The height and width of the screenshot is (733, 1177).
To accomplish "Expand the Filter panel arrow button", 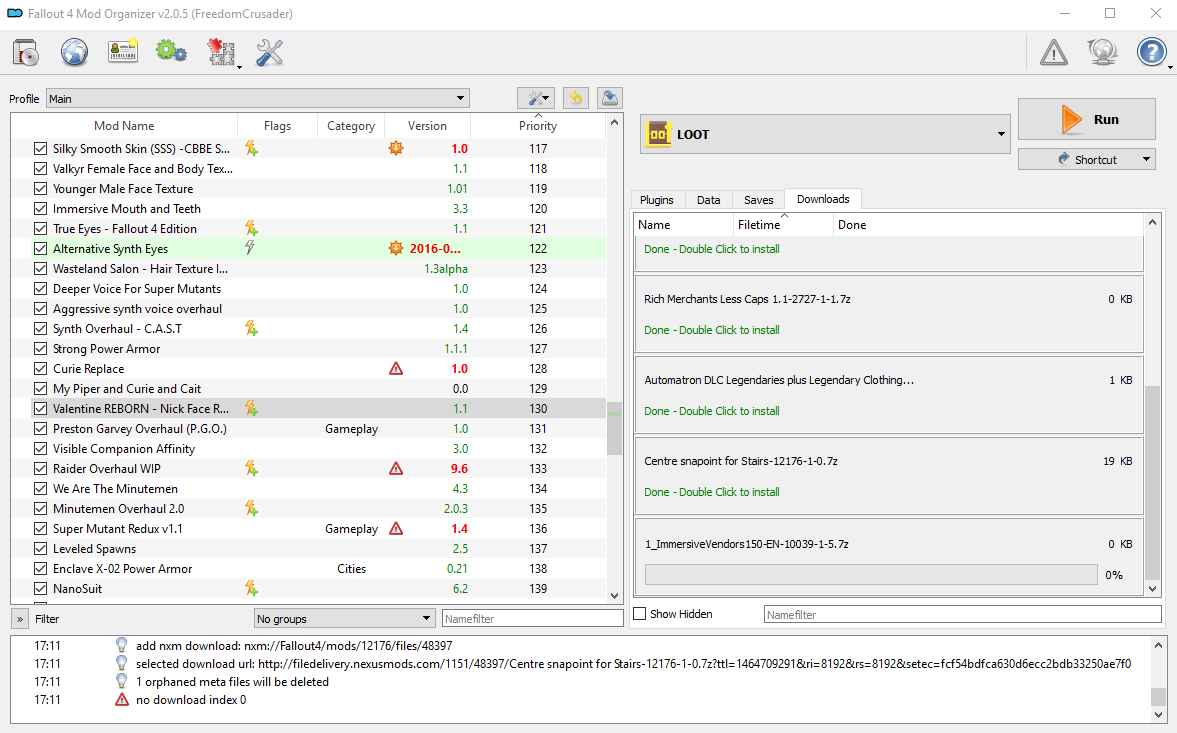I will pyautogui.click(x=20, y=619).
